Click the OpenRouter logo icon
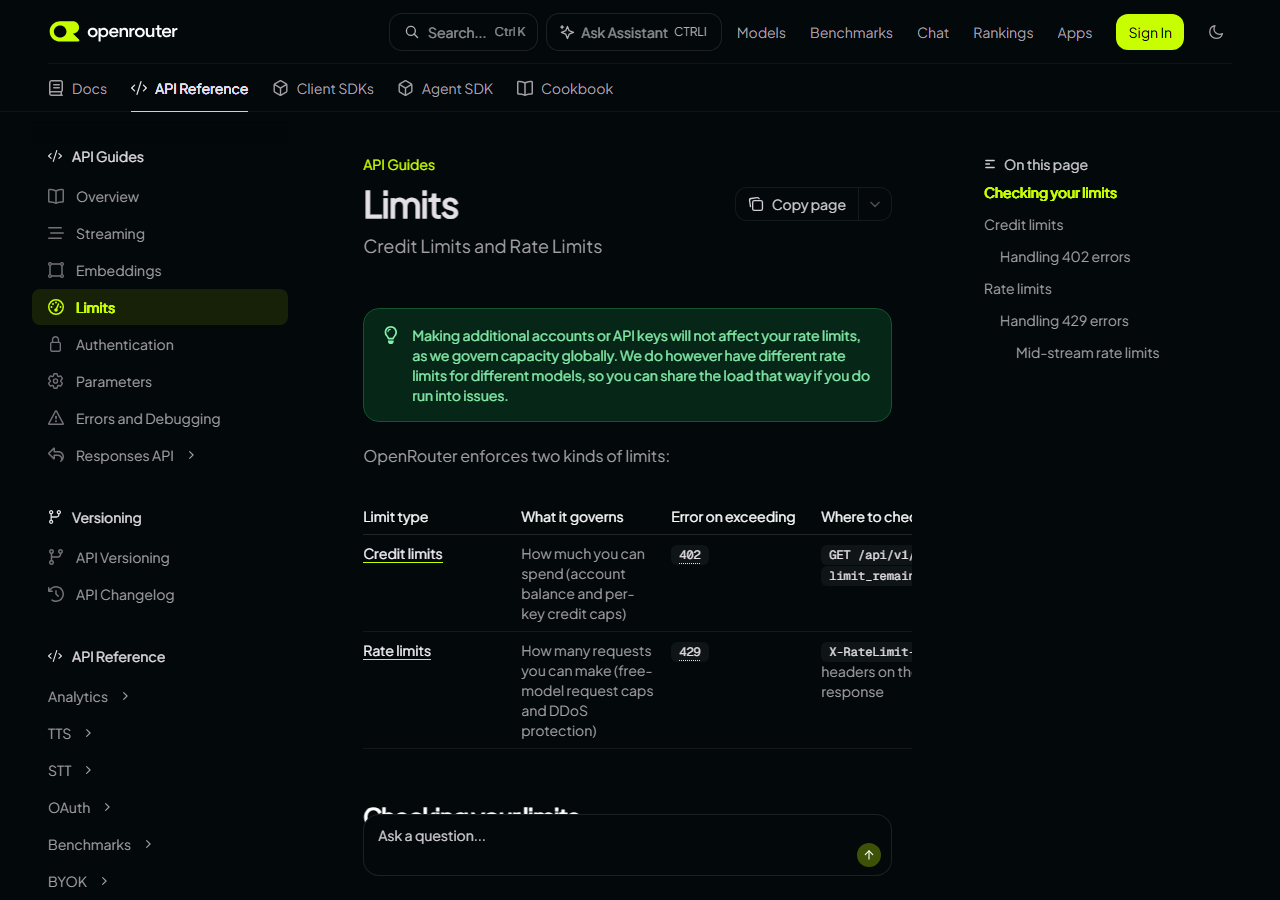This screenshot has width=1280, height=900. point(64,32)
